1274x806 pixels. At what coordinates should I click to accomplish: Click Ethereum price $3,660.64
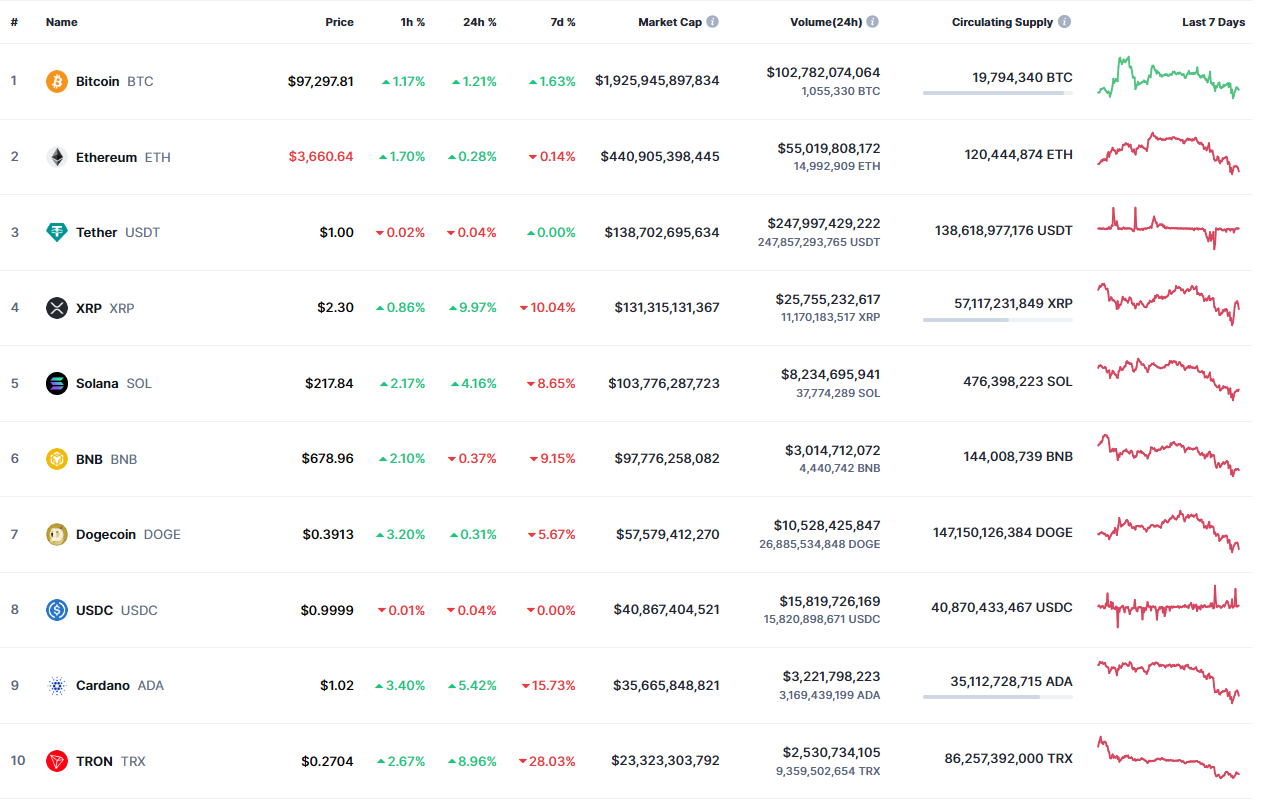pyautogui.click(x=321, y=157)
